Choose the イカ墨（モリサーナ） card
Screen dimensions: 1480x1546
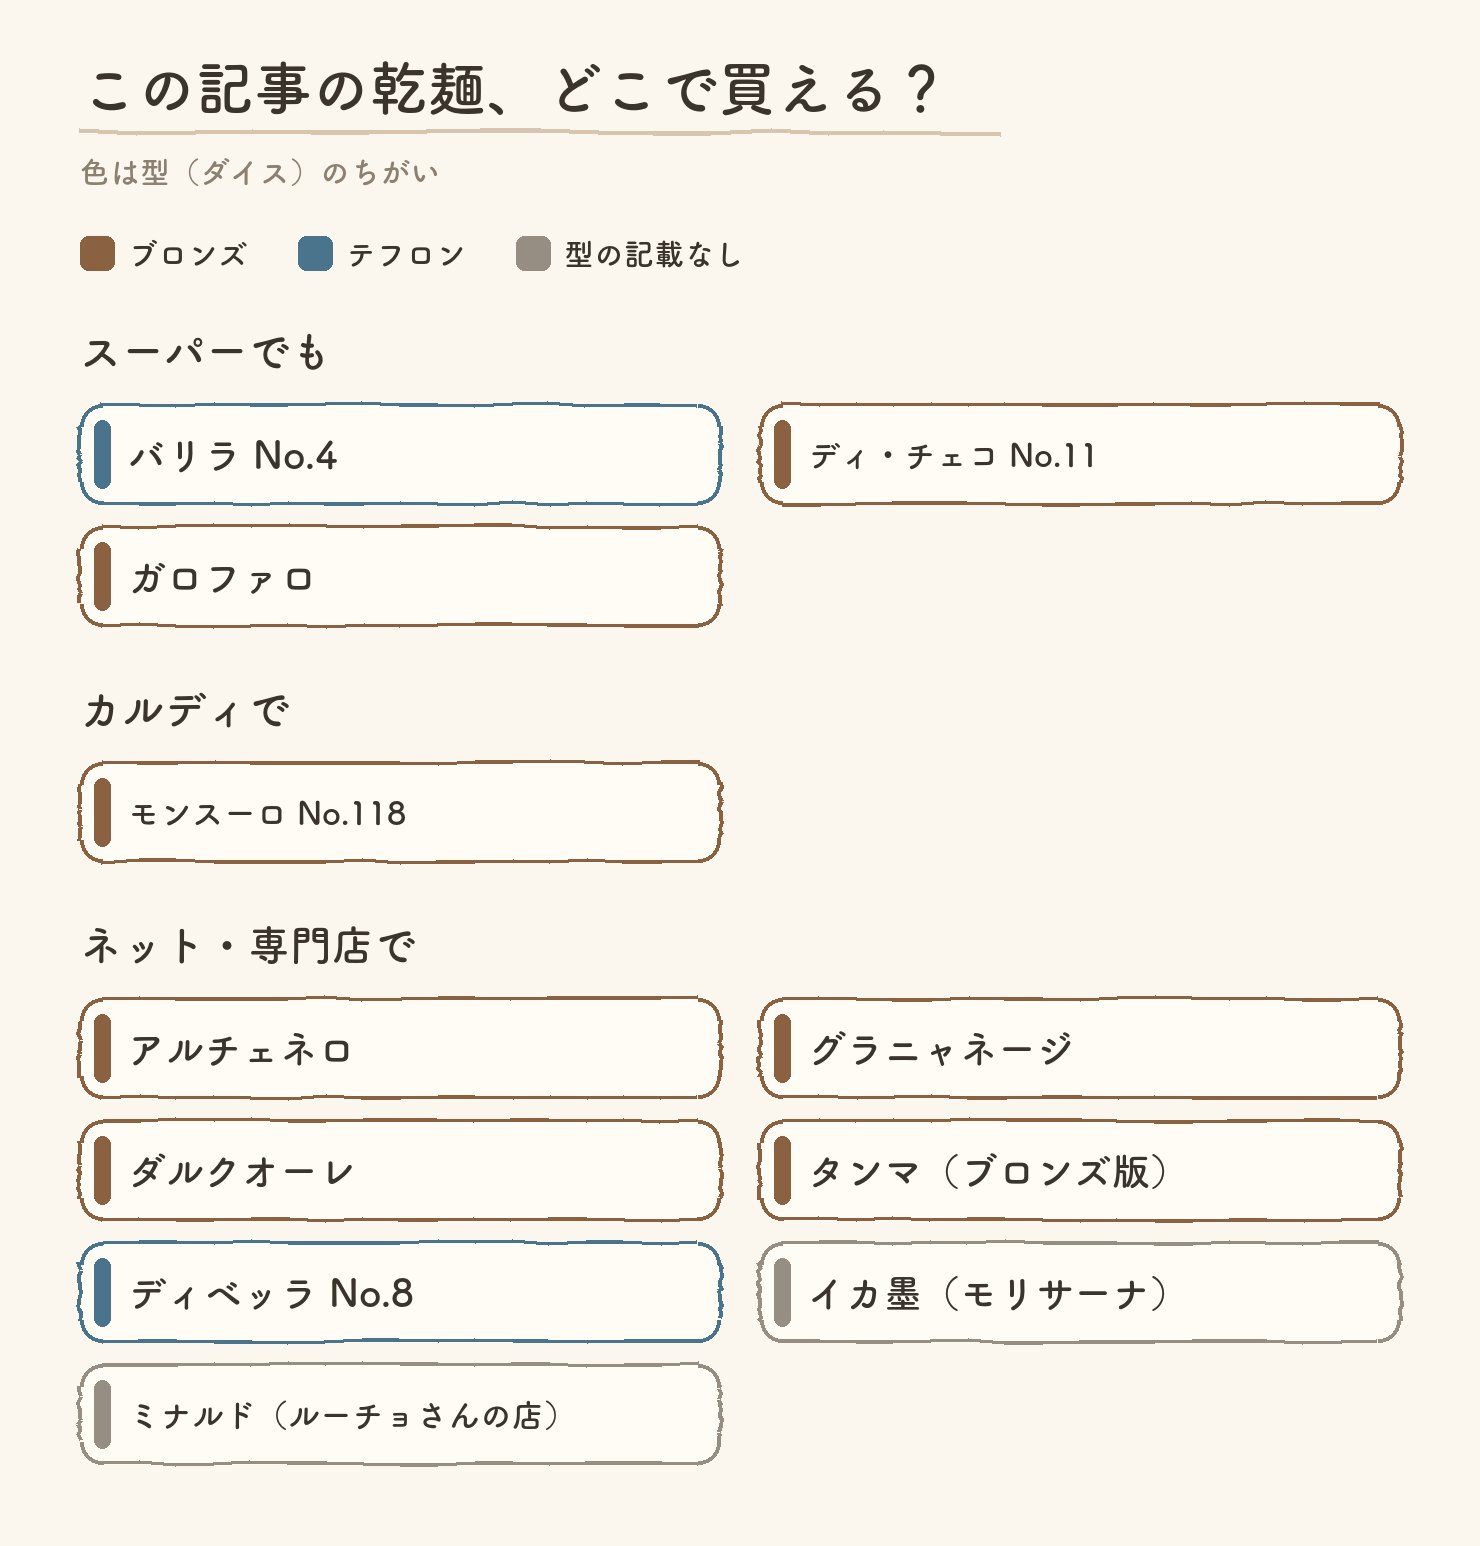click(1081, 1292)
